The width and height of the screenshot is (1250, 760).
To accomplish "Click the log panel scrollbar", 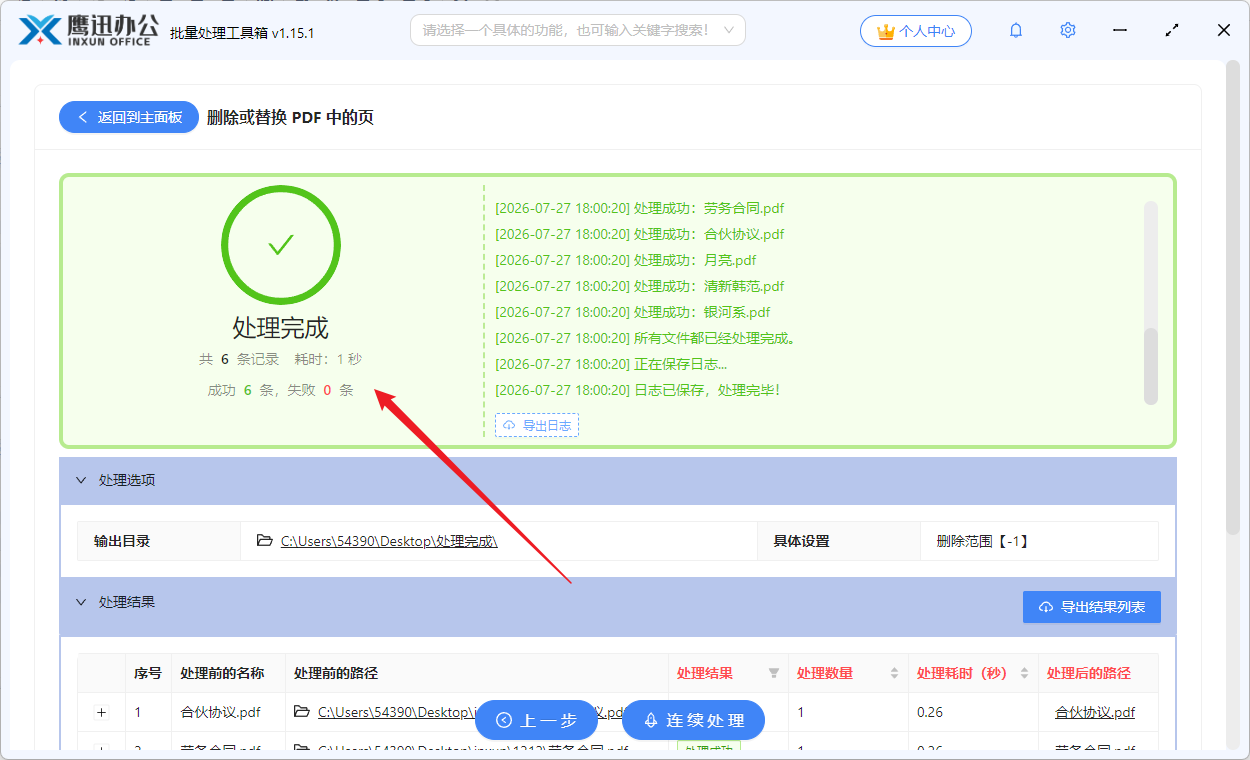I will tap(1151, 366).
